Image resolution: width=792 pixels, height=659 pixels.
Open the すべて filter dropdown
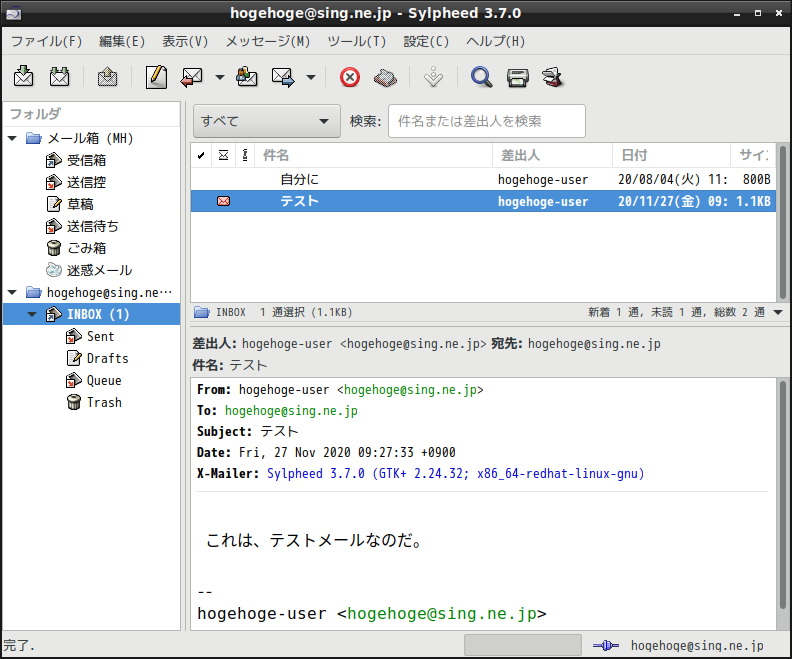pos(267,121)
